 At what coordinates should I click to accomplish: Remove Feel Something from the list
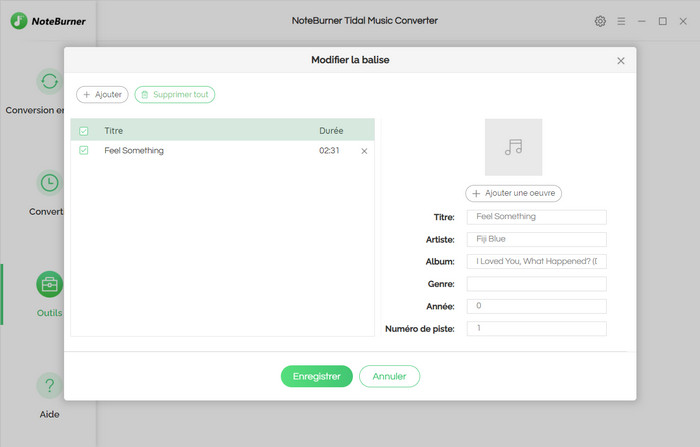click(x=364, y=151)
